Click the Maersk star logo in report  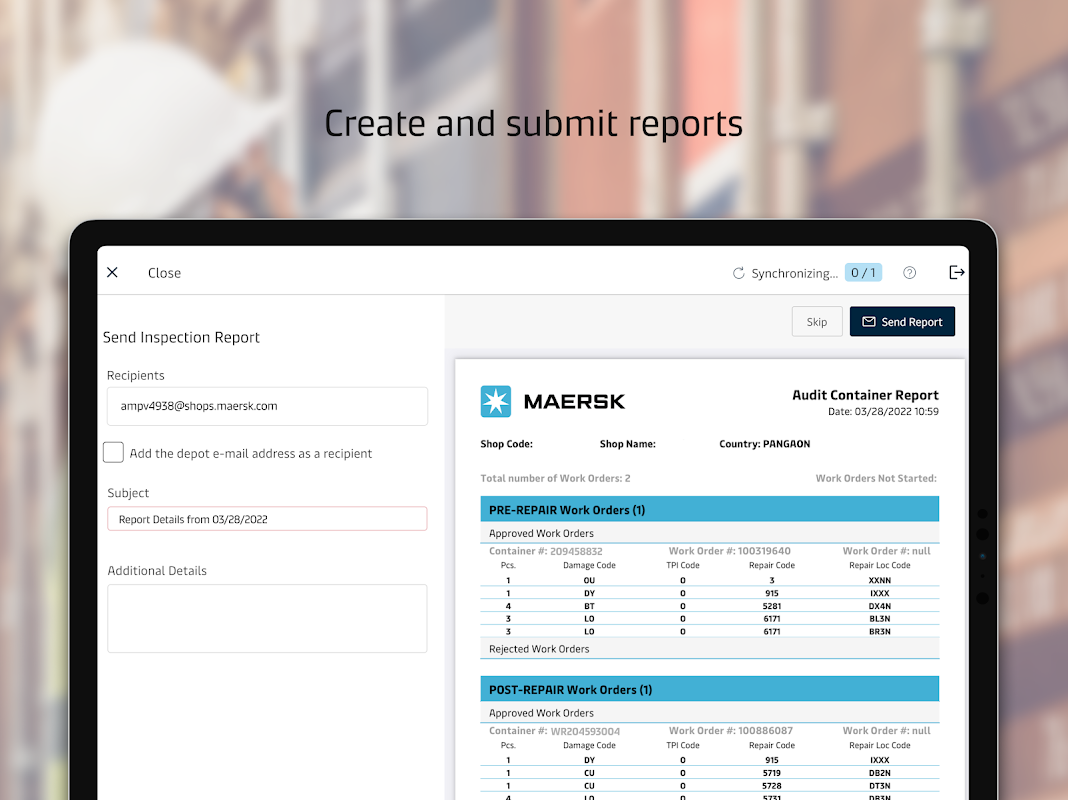(x=495, y=402)
